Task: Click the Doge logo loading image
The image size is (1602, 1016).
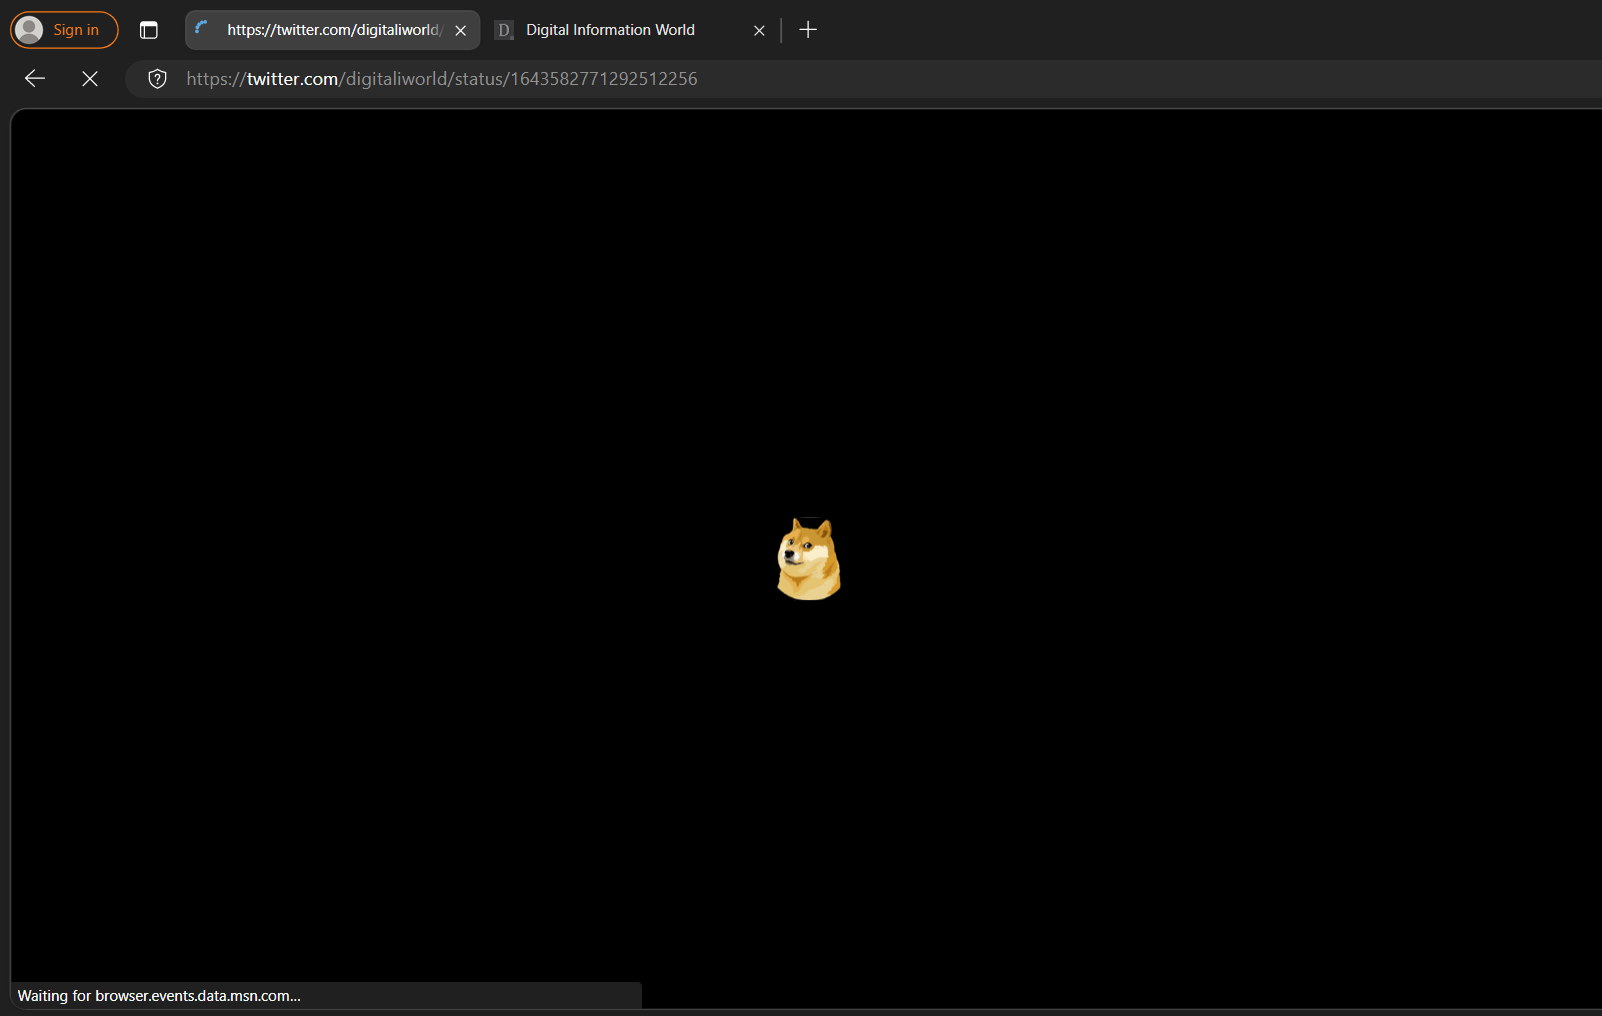Action: pyautogui.click(x=809, y=558)
